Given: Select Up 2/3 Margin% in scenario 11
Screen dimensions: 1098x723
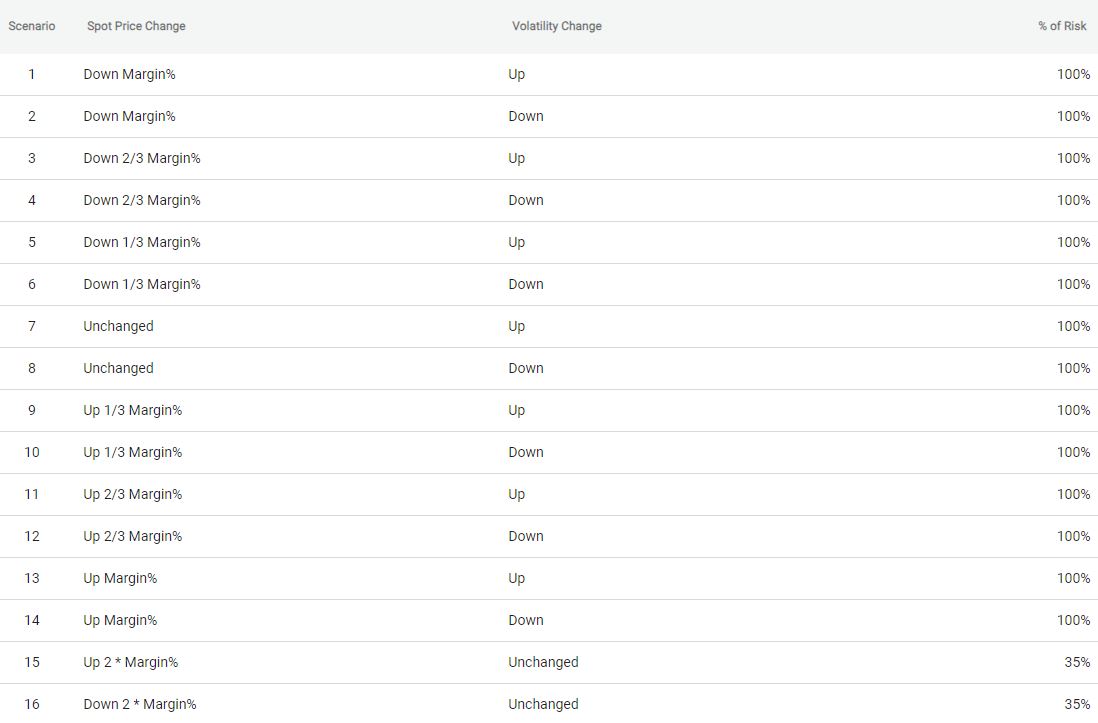Looking at the screenshot, I should click(x=132, y=495).
